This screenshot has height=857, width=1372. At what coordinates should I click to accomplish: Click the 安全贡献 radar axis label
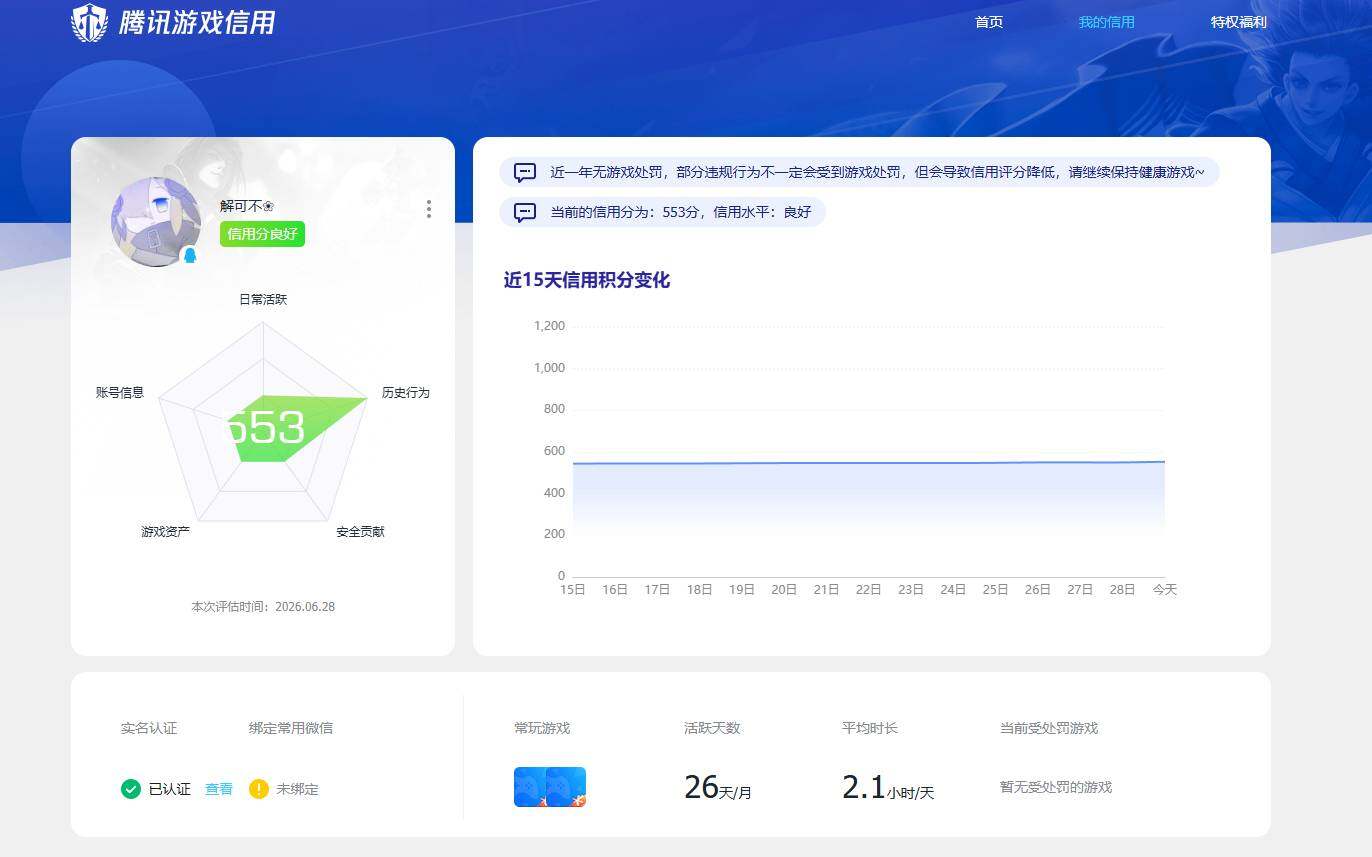pos(361,532)
